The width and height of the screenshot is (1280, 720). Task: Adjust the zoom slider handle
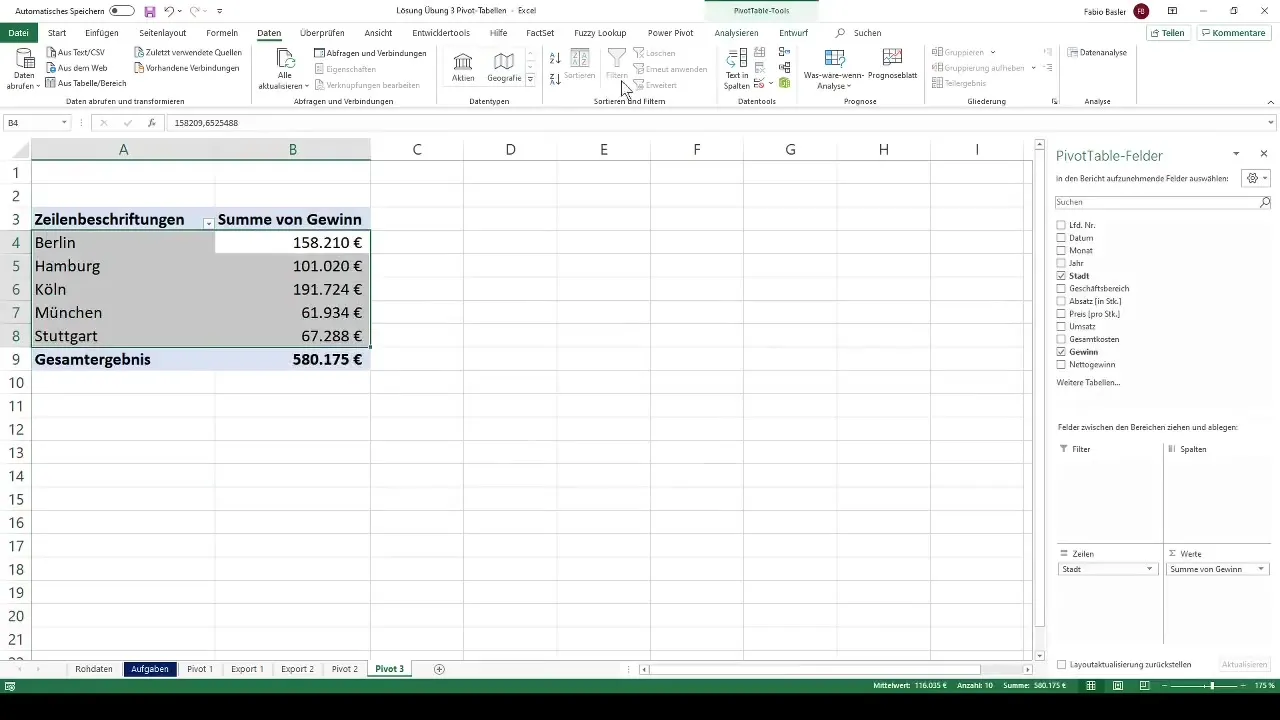[1212, 686]
